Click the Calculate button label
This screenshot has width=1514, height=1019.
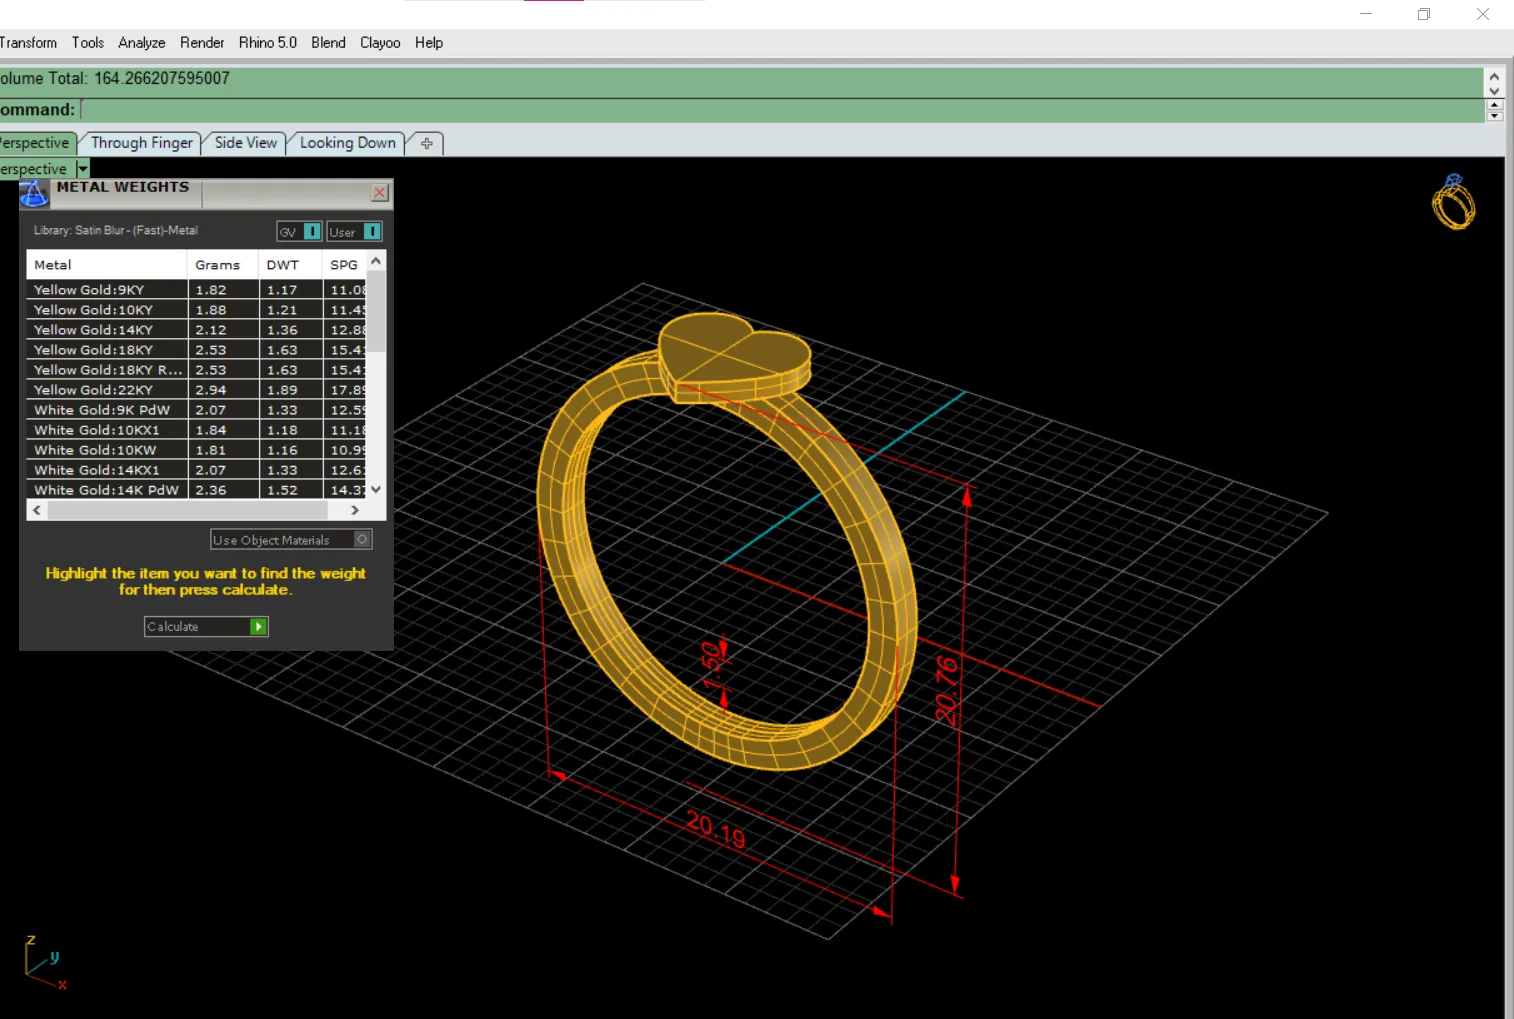[173, 627]
